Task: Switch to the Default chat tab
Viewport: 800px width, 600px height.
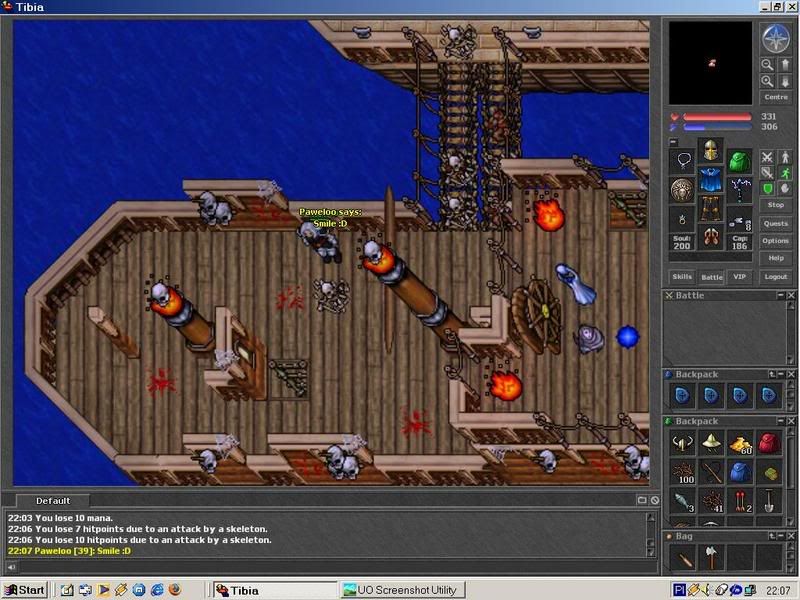Action: tap(53, 501)
